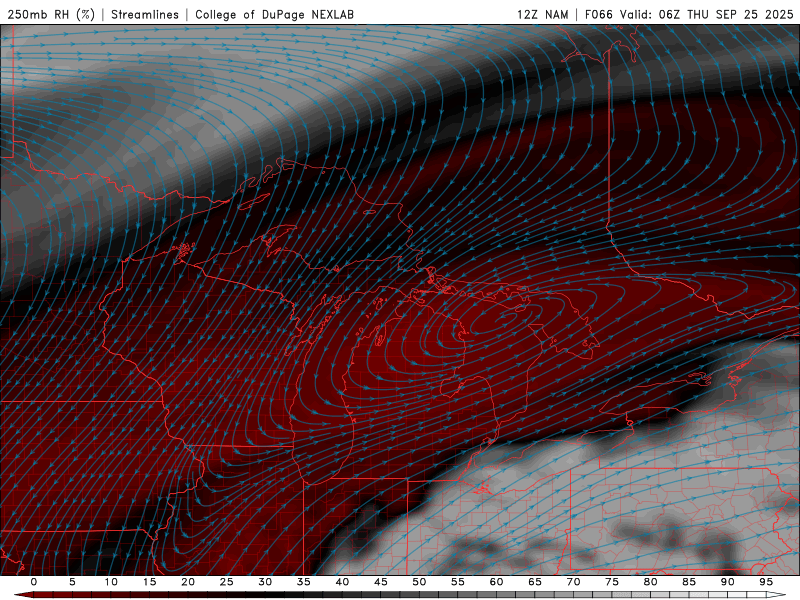Image resolution: width=800 pixels, height=600 pixels.
Task: Click the '250mb RH (%)' title text
Action: 51,14
